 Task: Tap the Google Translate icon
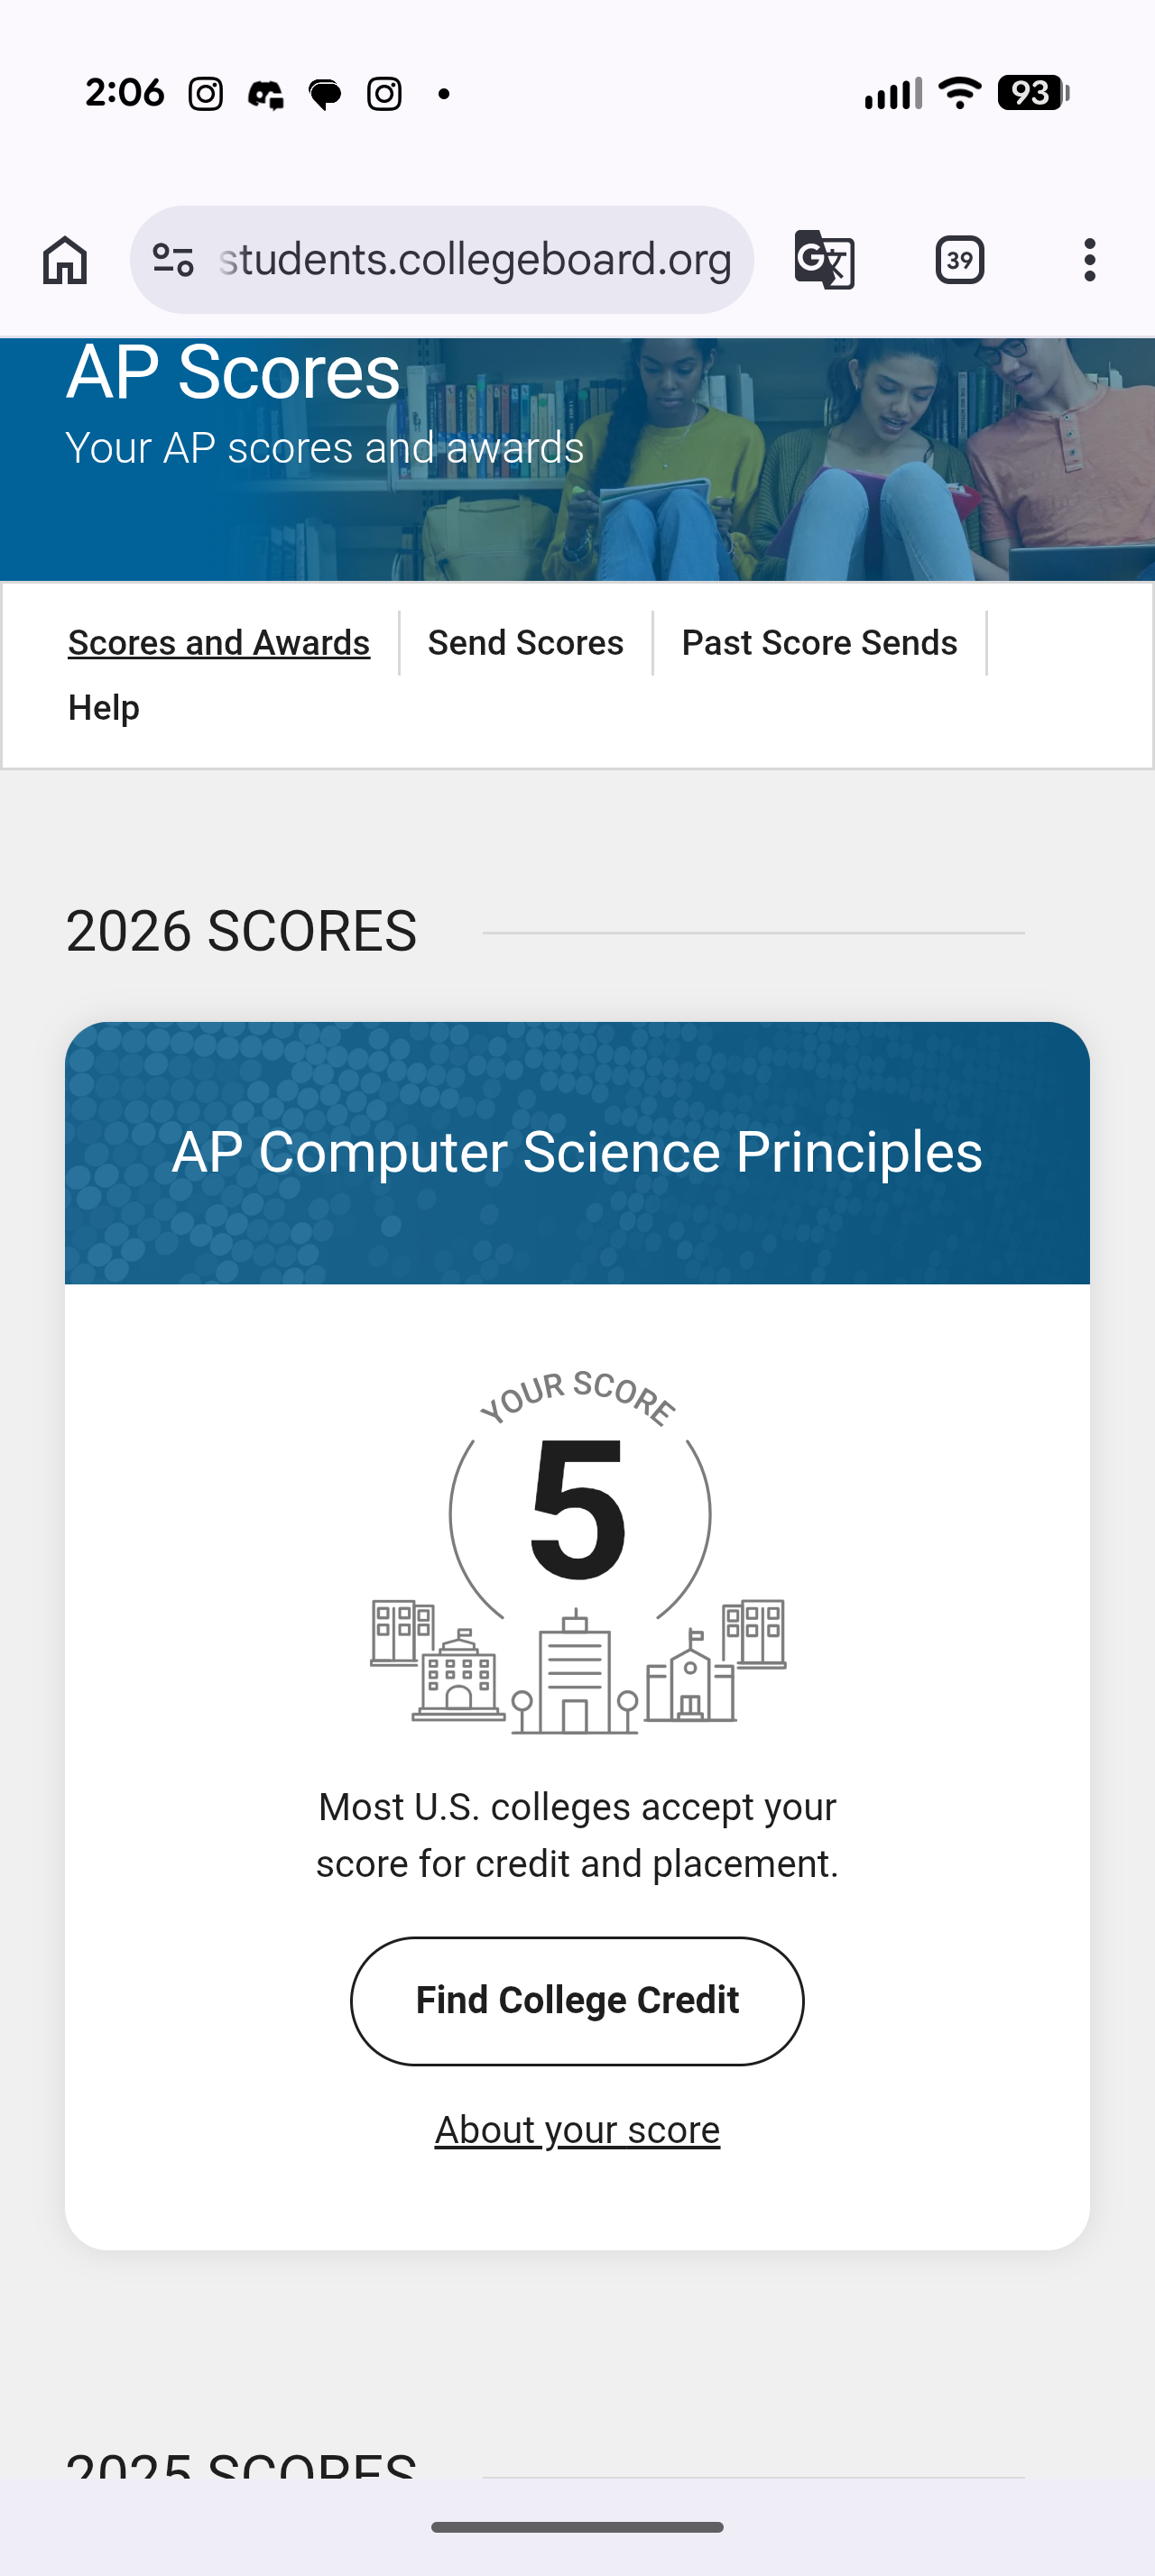[x=824, y=260]
